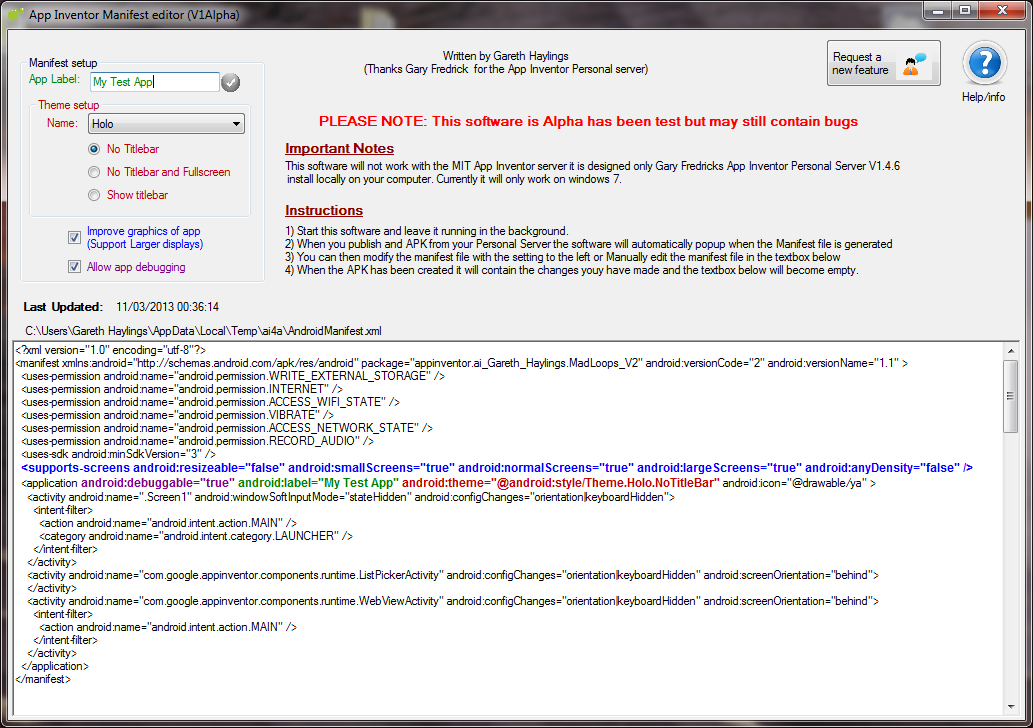Click the WebViewActivity activity line

coord(453,601)
